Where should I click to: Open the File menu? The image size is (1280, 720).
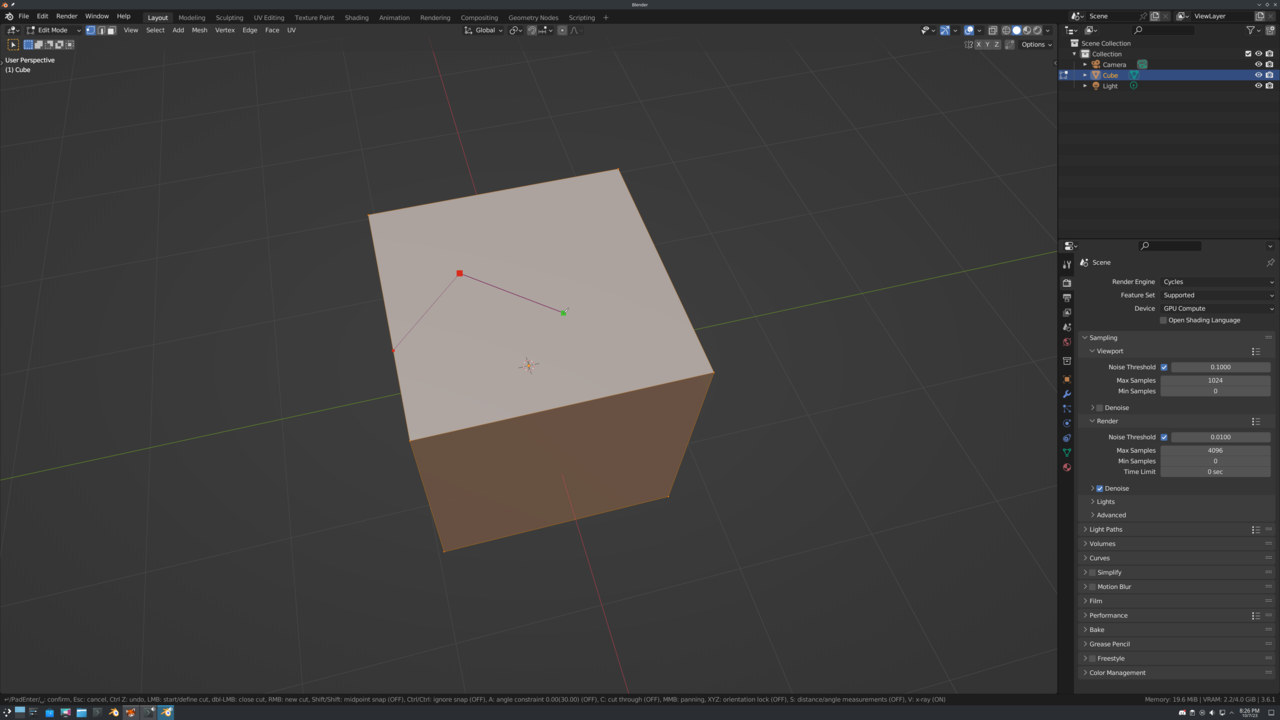(x=23, y=17)
